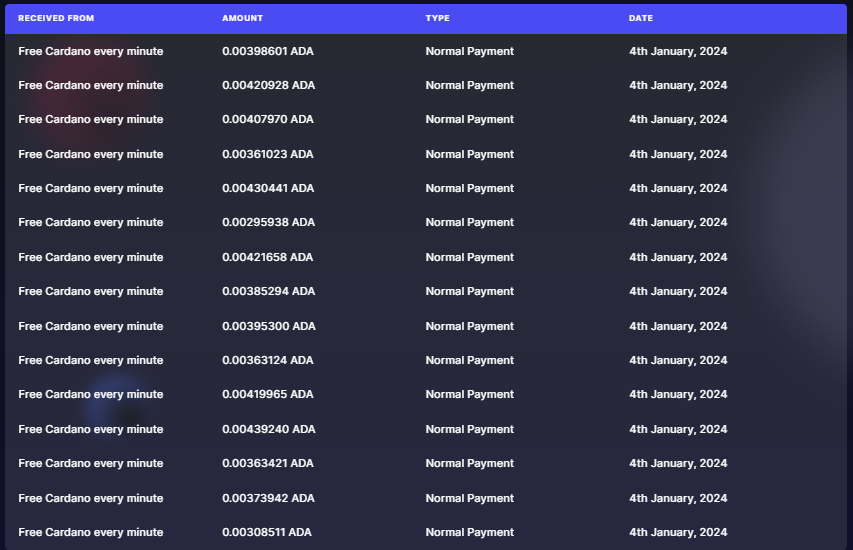This screenshot has height=550, width=853.
Task: Select amount 0.00363124 ADA
Action: click(268, 360)
